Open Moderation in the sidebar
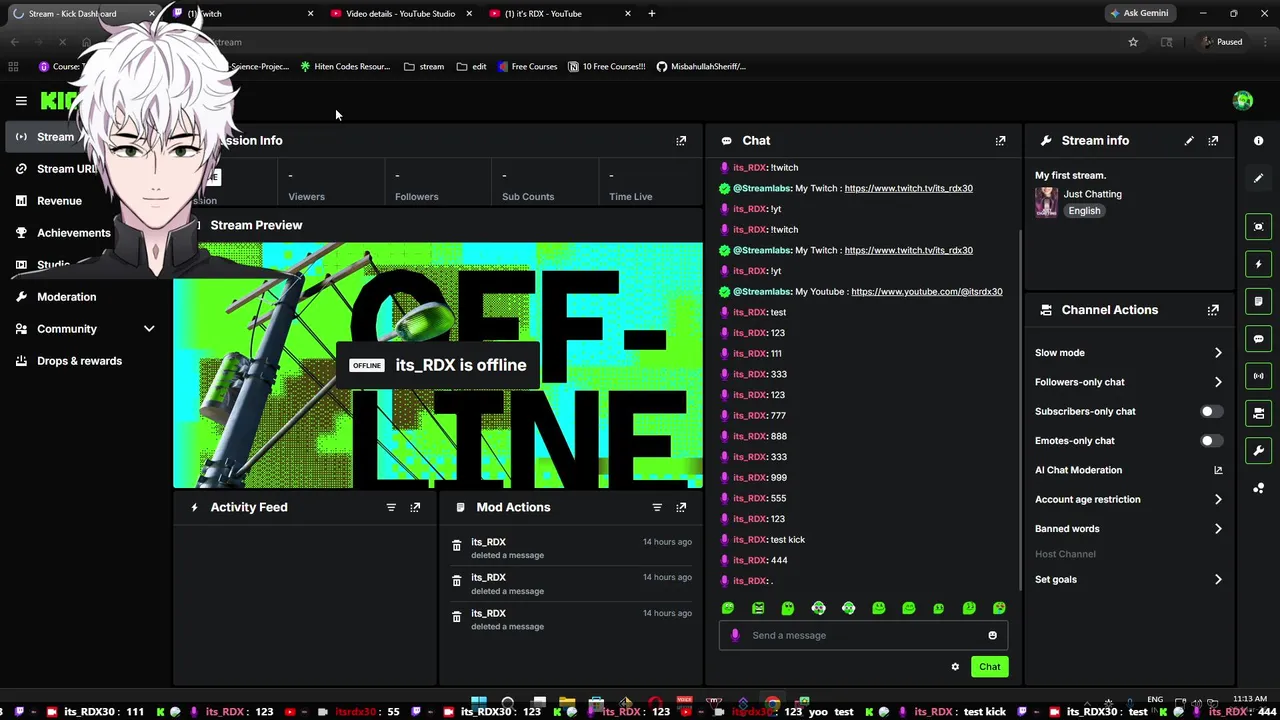 (66, 297)
